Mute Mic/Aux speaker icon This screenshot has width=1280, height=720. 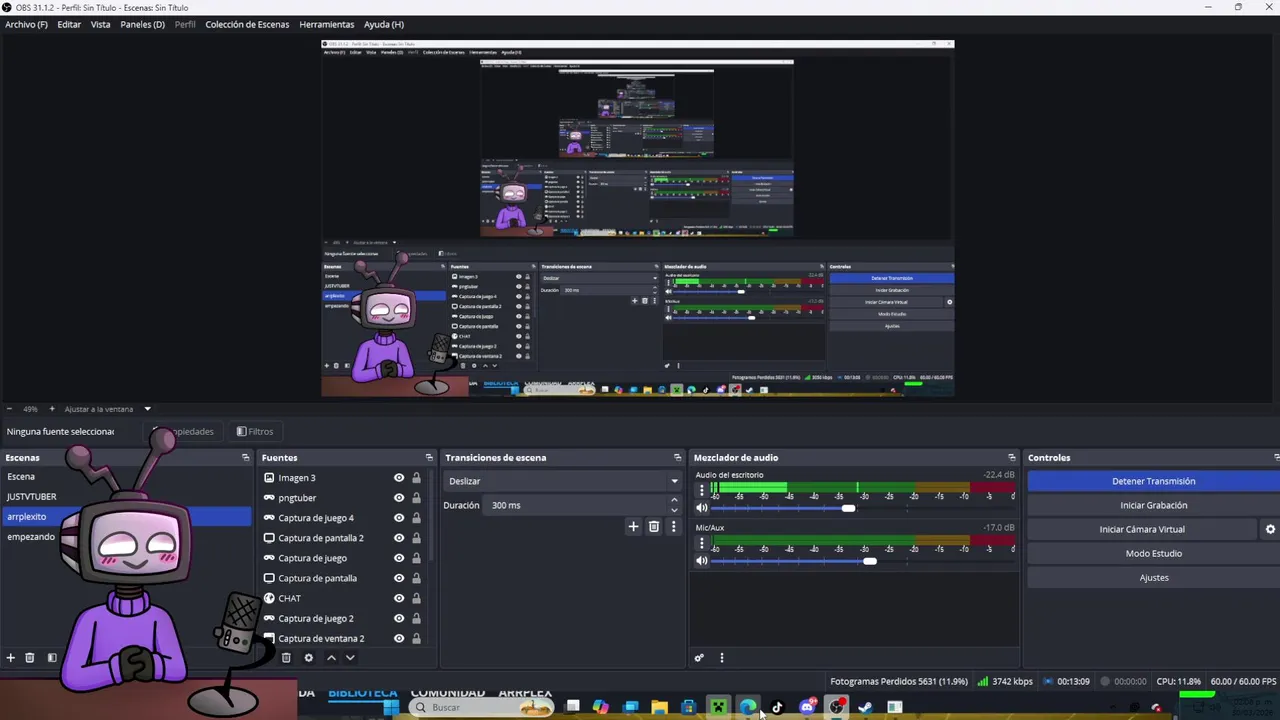point(702,561)
